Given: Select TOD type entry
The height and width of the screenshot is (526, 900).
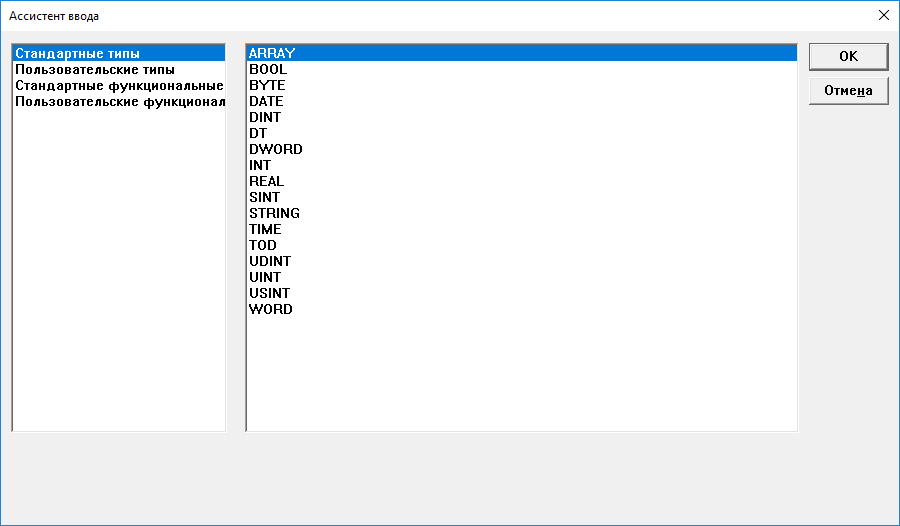Looking at the screenshot, I should click(x=263, y=245).
